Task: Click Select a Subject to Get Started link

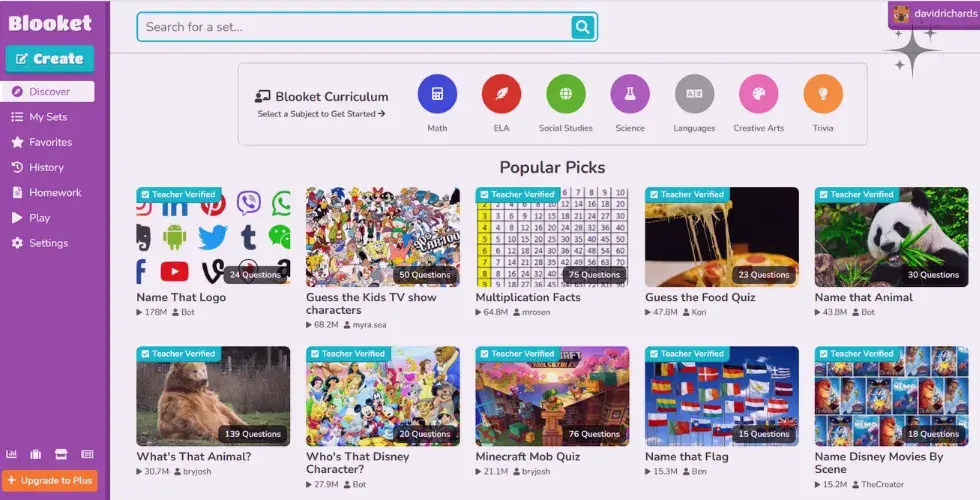Action: pos(321,114)
